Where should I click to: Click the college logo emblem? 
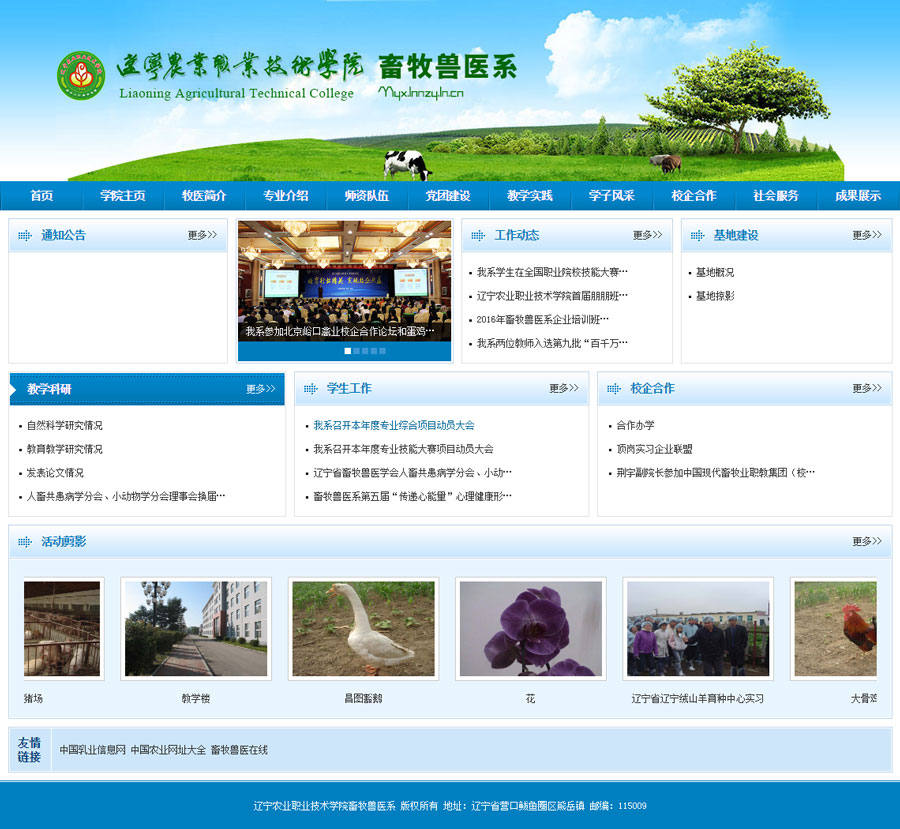point(81,76)
